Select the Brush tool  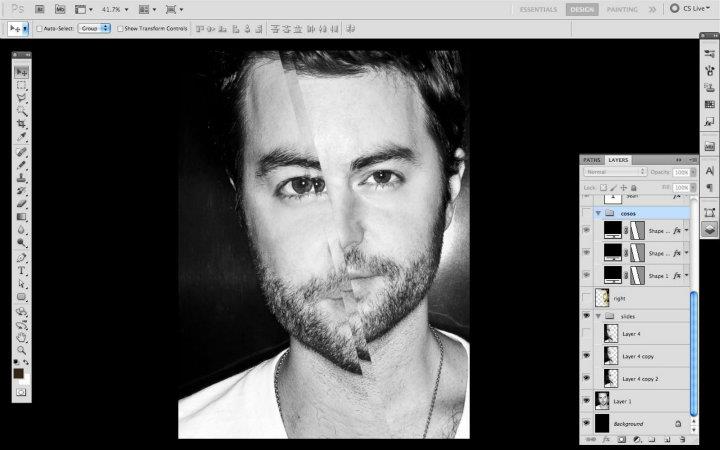point(22,165)
